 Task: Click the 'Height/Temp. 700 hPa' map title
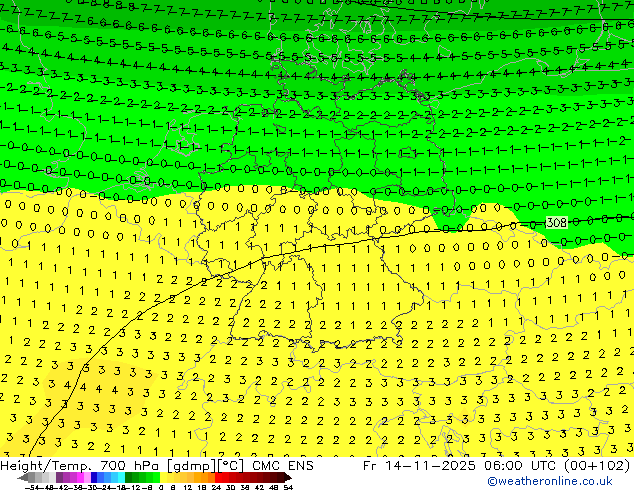(x=80, y=466)
